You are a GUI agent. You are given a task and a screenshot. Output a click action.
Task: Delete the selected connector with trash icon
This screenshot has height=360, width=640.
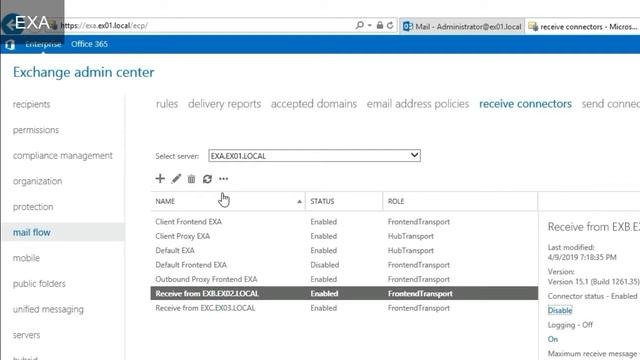click(x=191, y=179)
